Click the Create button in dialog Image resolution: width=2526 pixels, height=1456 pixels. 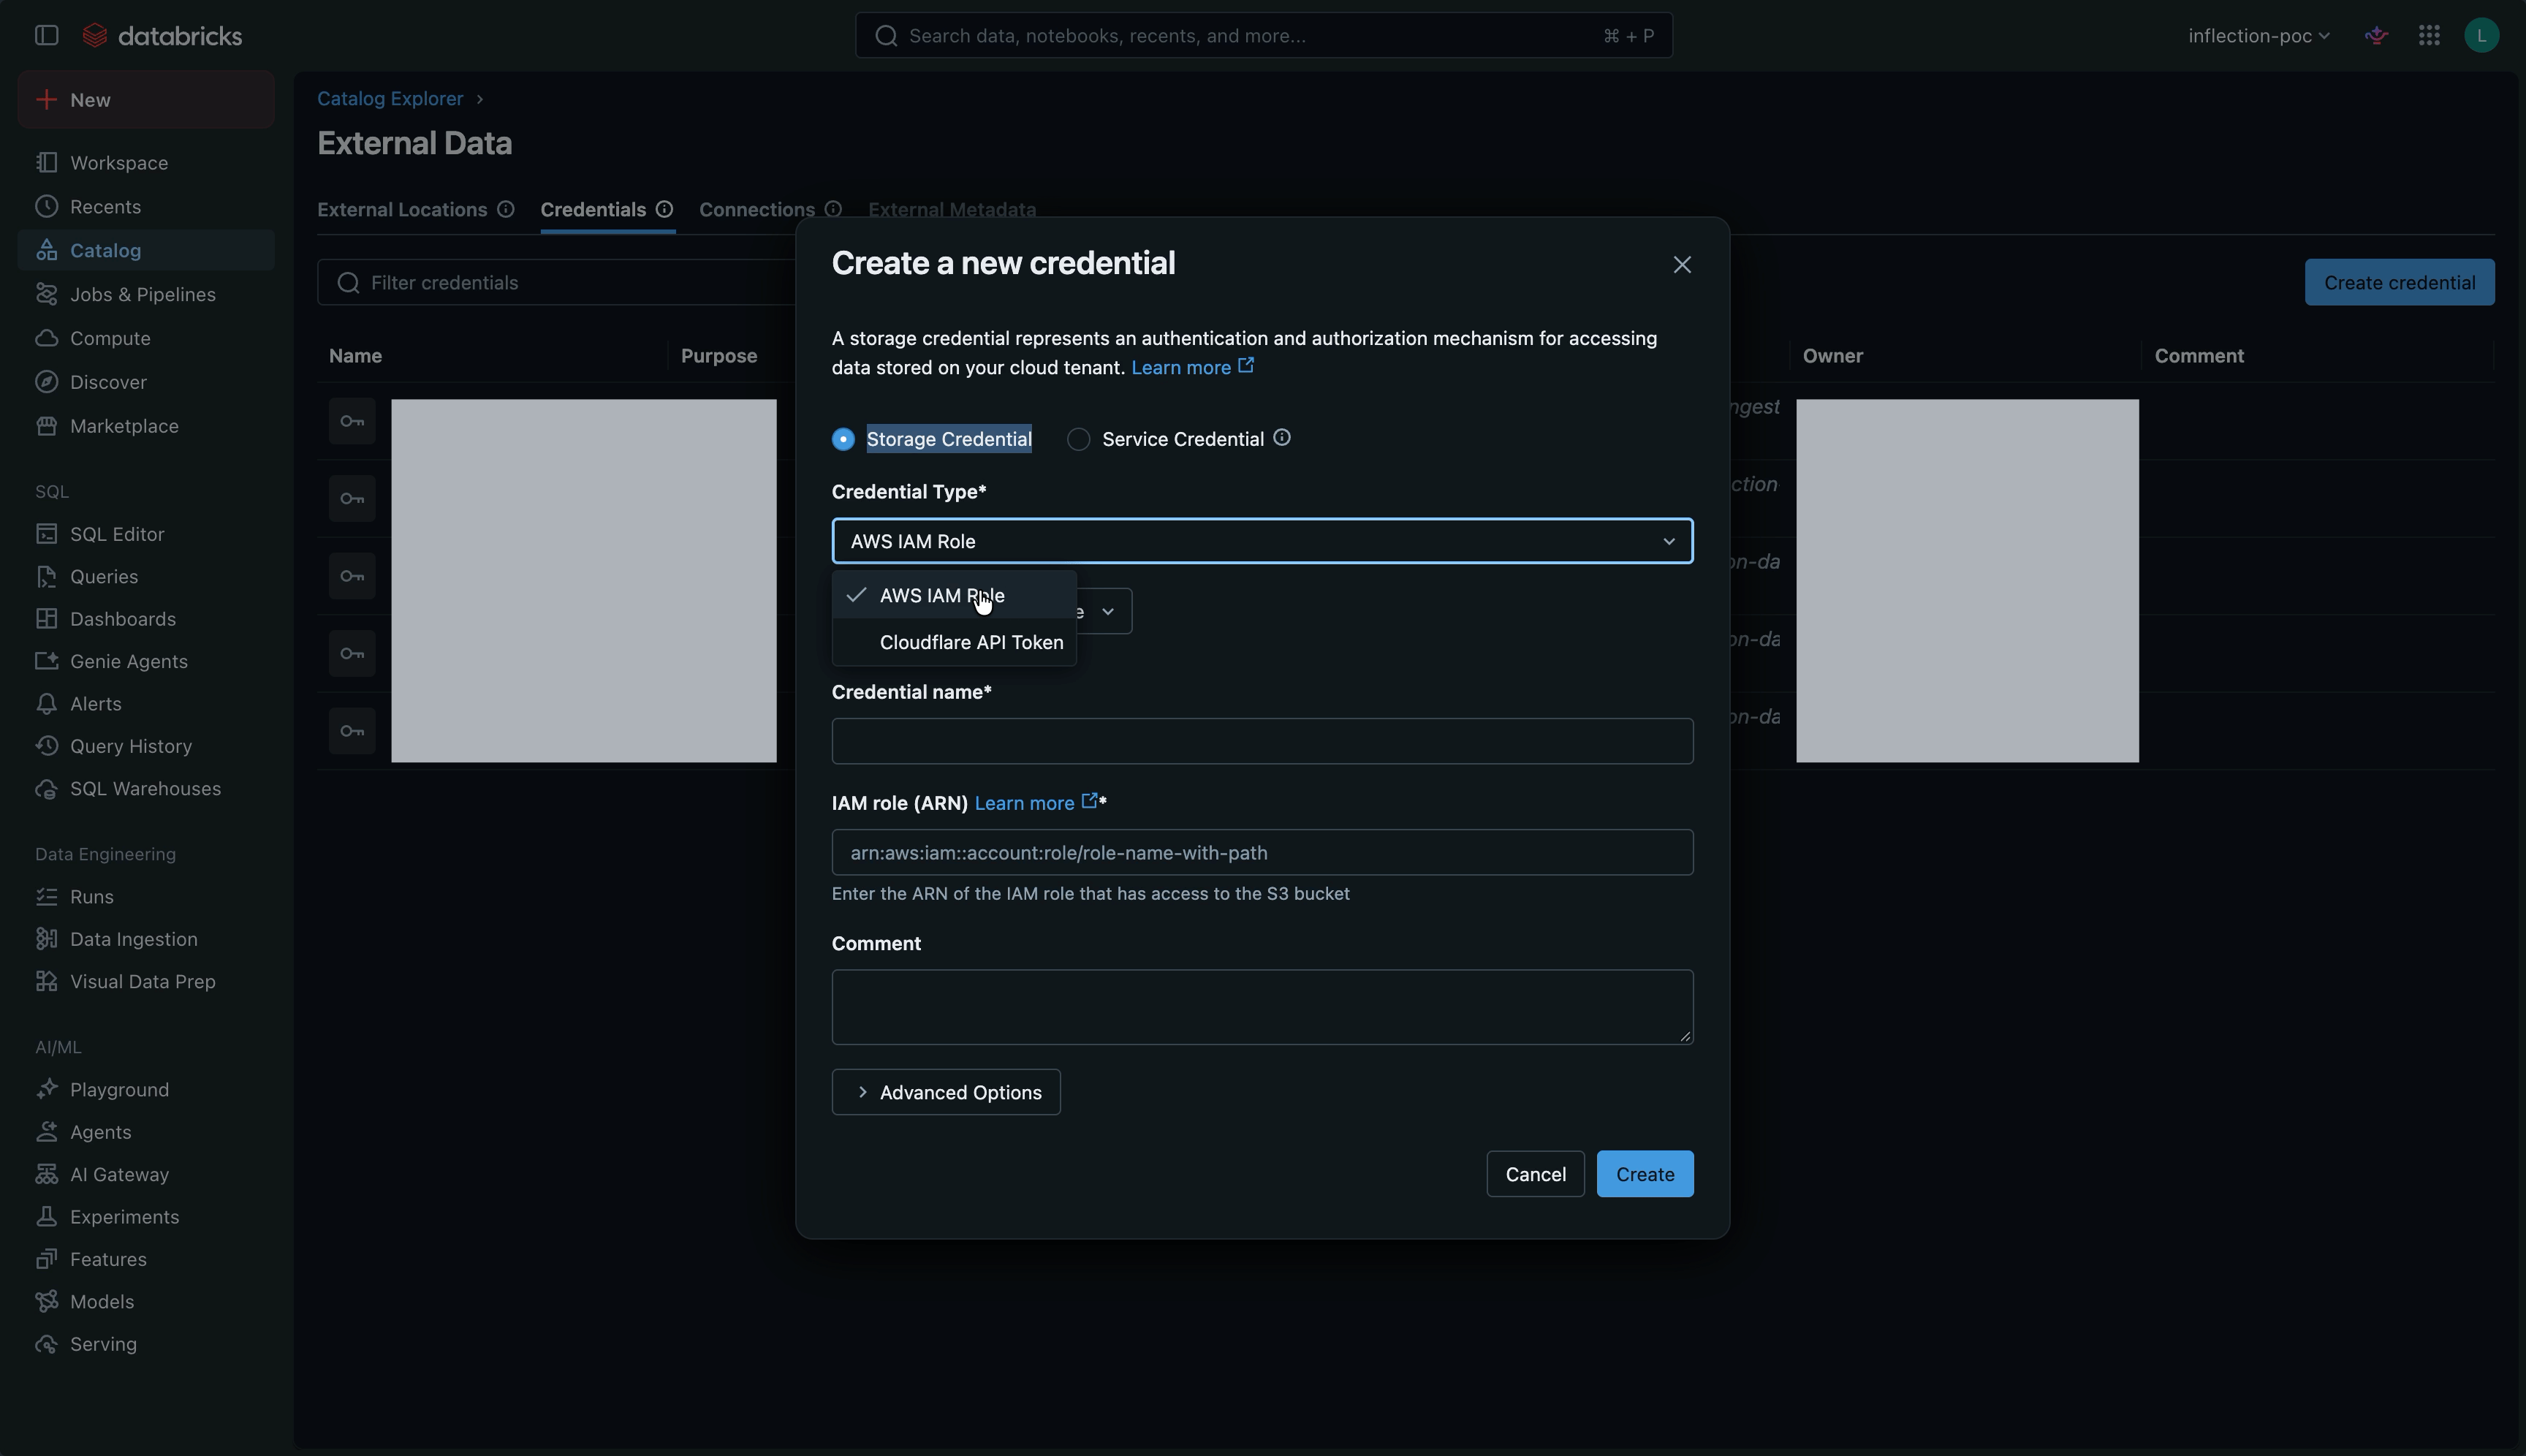pyautogui.click(x=1645, y=1174)
